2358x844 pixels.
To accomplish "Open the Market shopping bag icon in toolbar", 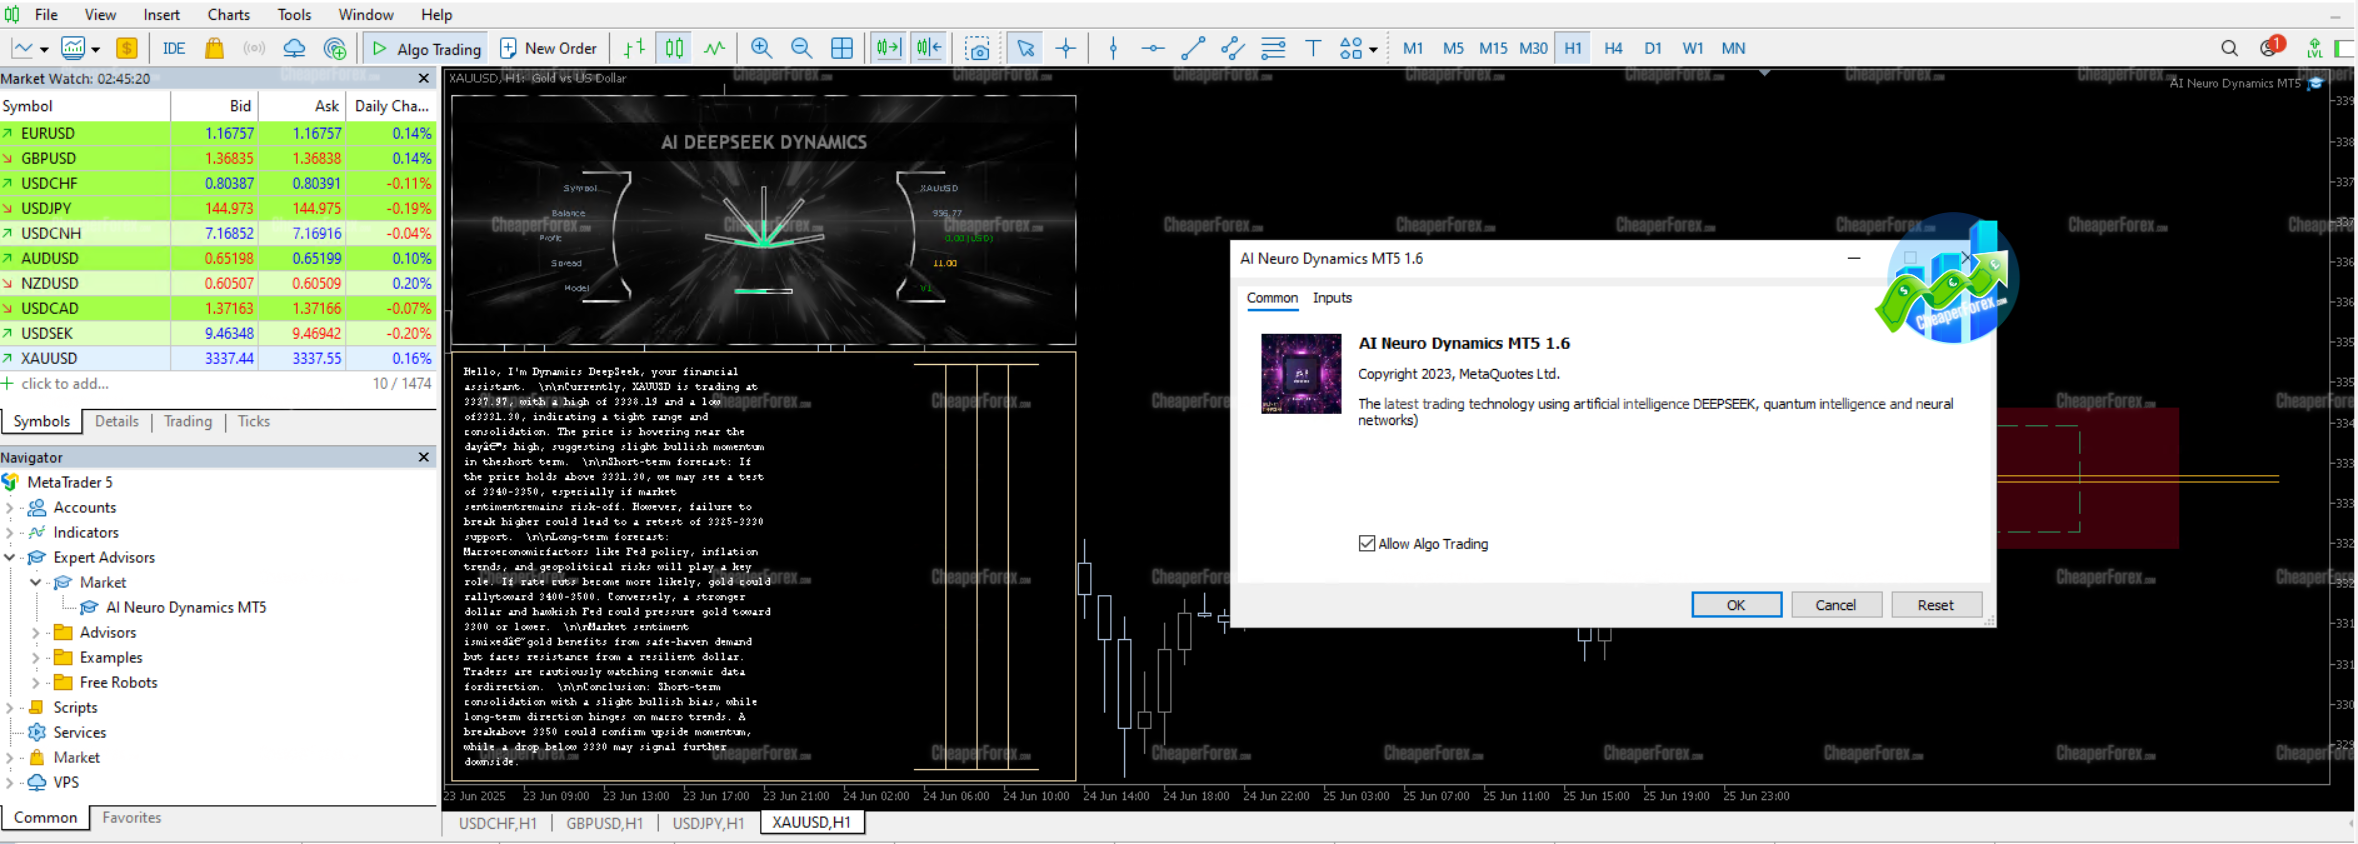I will point(214,48).
